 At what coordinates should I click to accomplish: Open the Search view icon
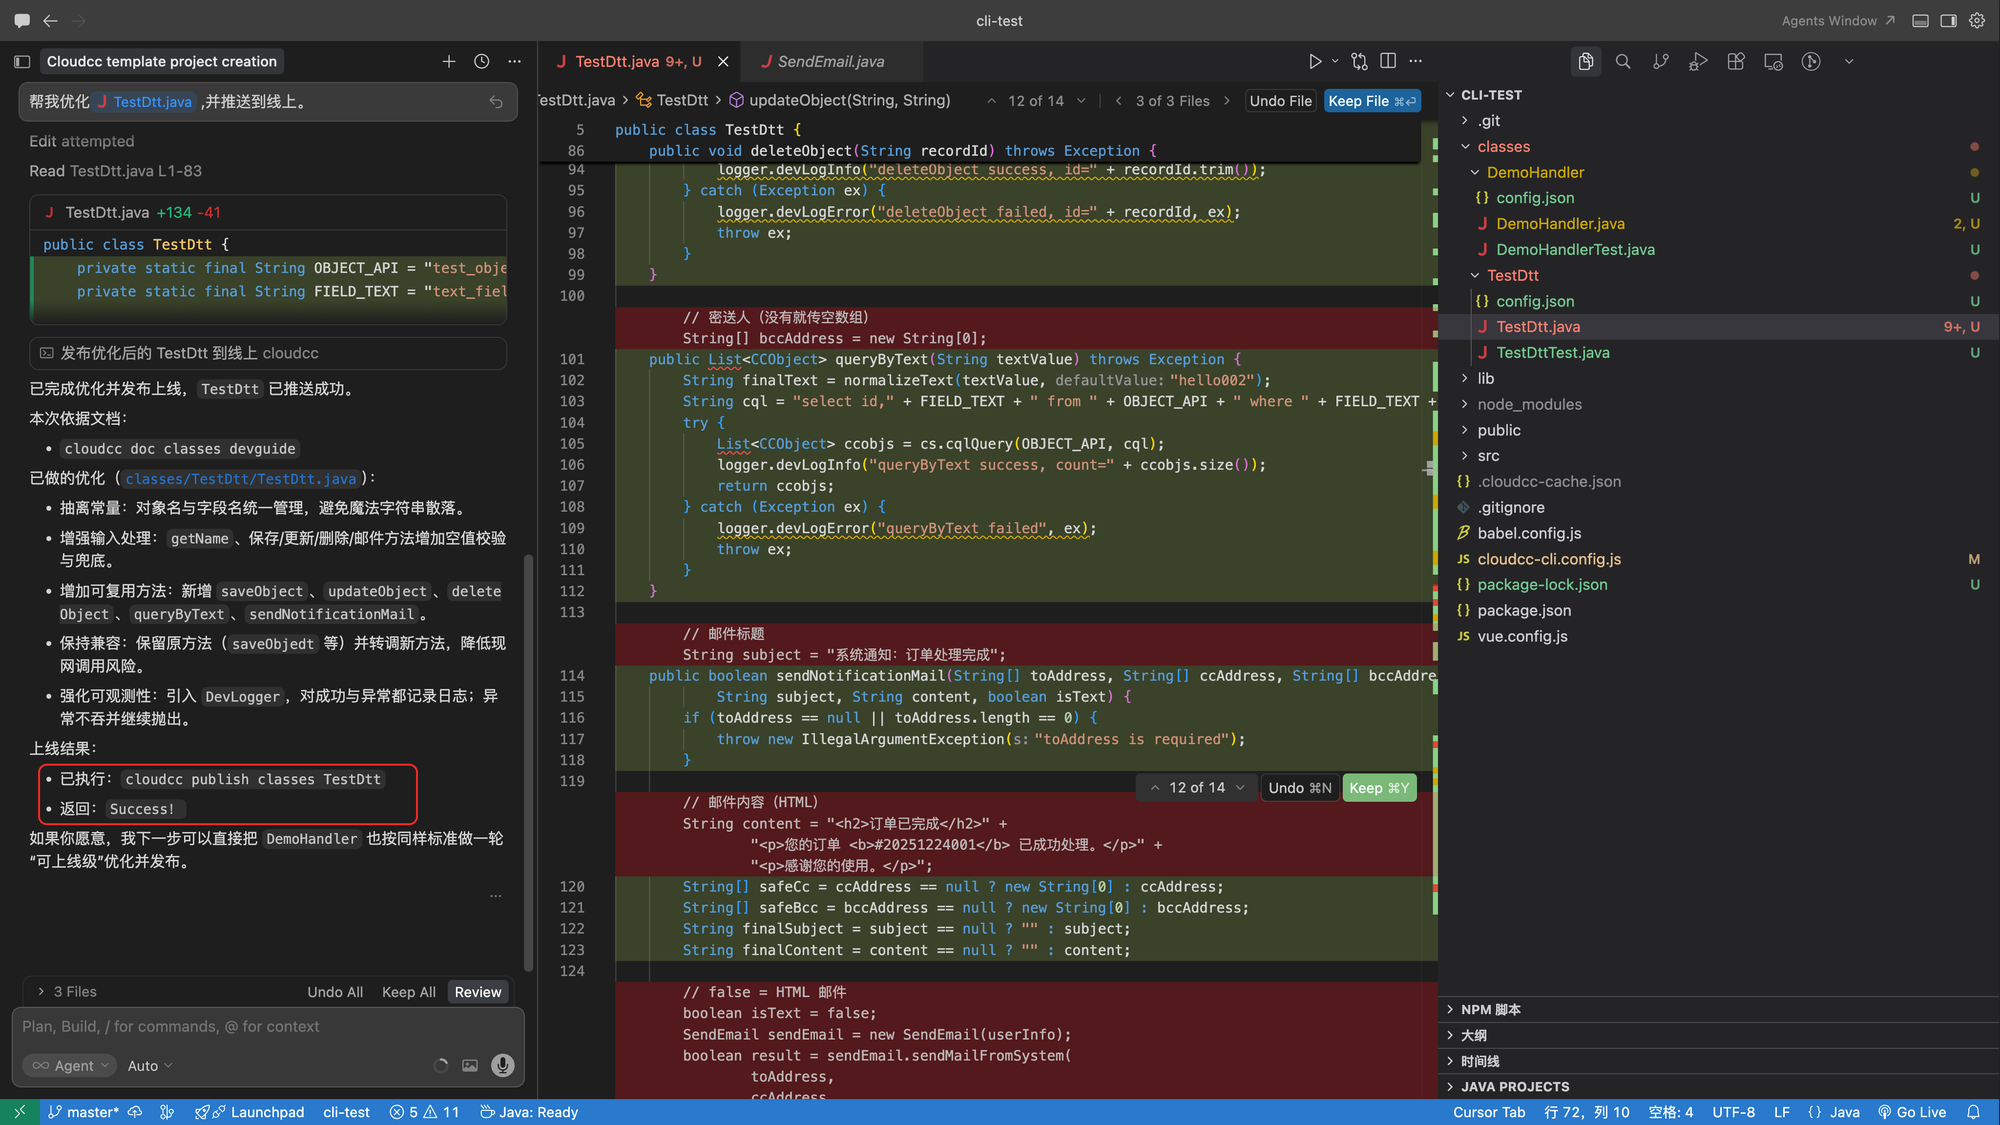[1623, 62]
